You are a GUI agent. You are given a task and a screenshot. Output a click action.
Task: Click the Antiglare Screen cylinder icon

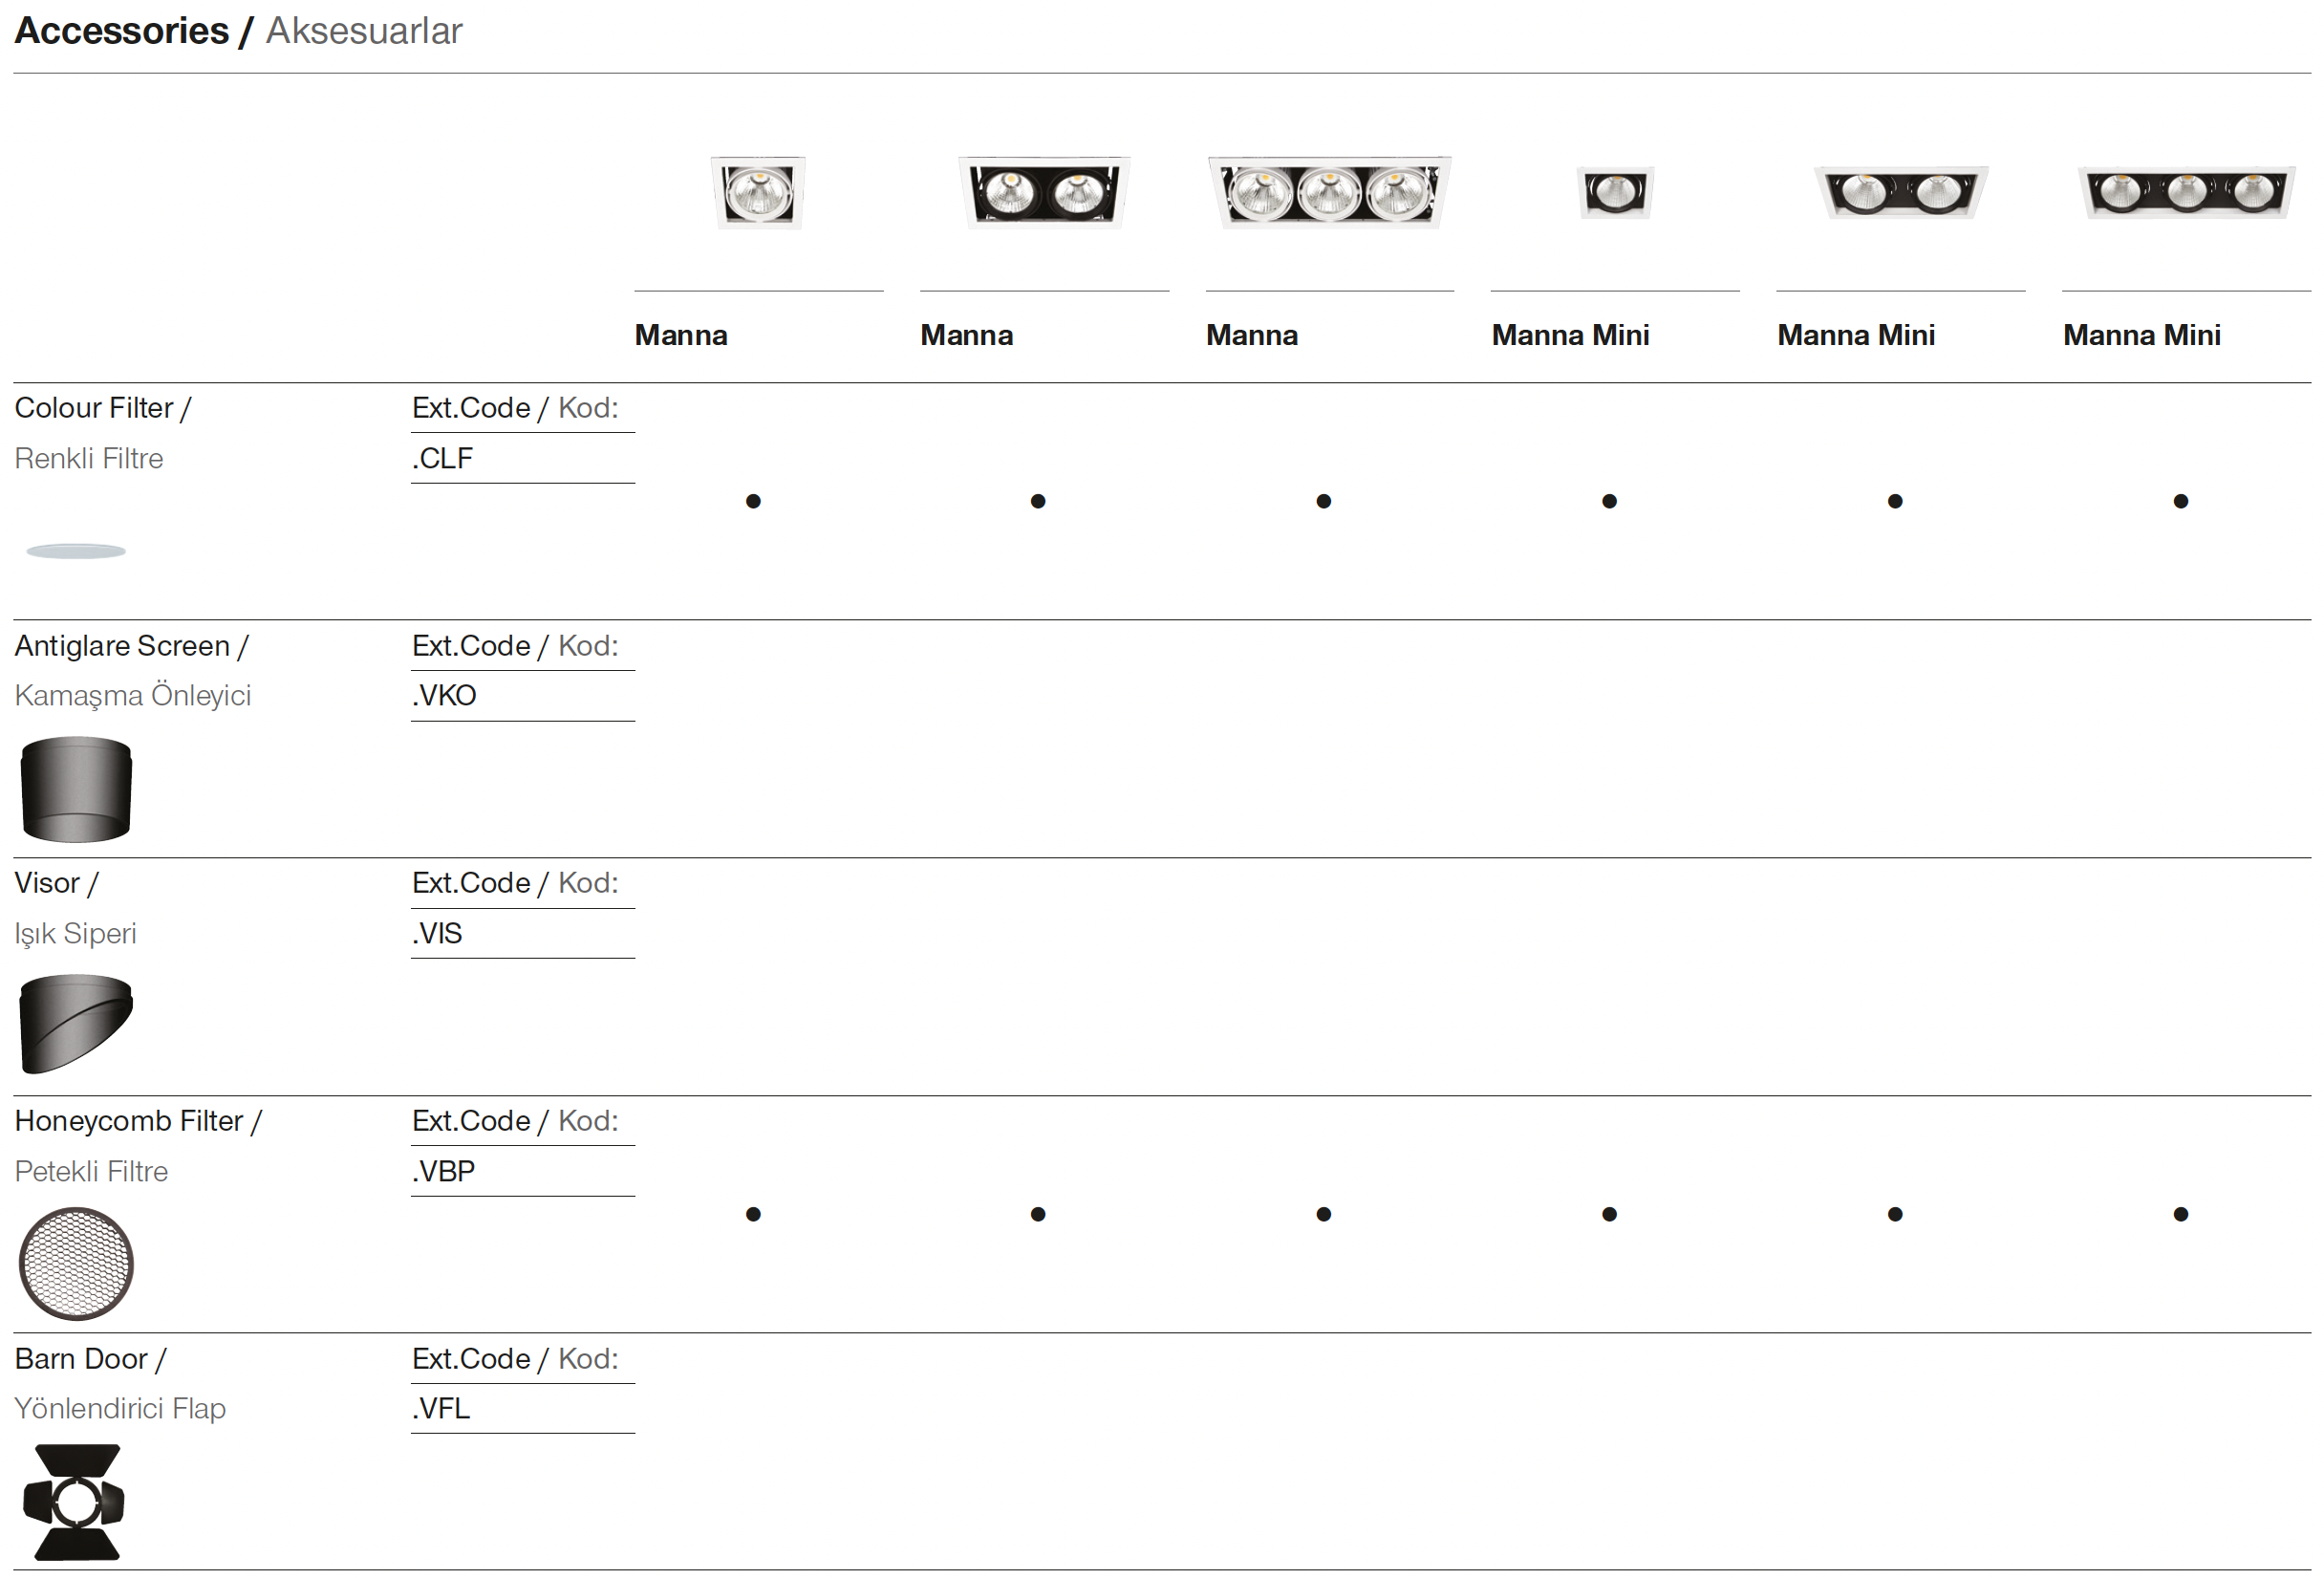pos(76,789)
